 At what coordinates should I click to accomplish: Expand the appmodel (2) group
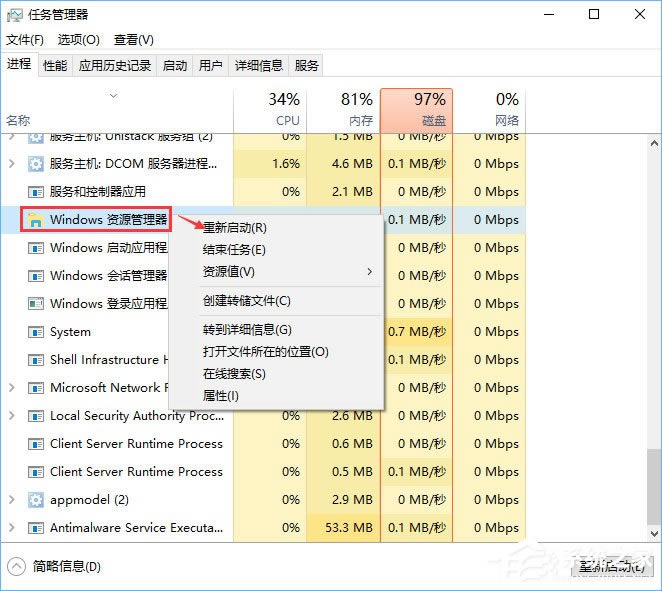click(x=12, y=500)
